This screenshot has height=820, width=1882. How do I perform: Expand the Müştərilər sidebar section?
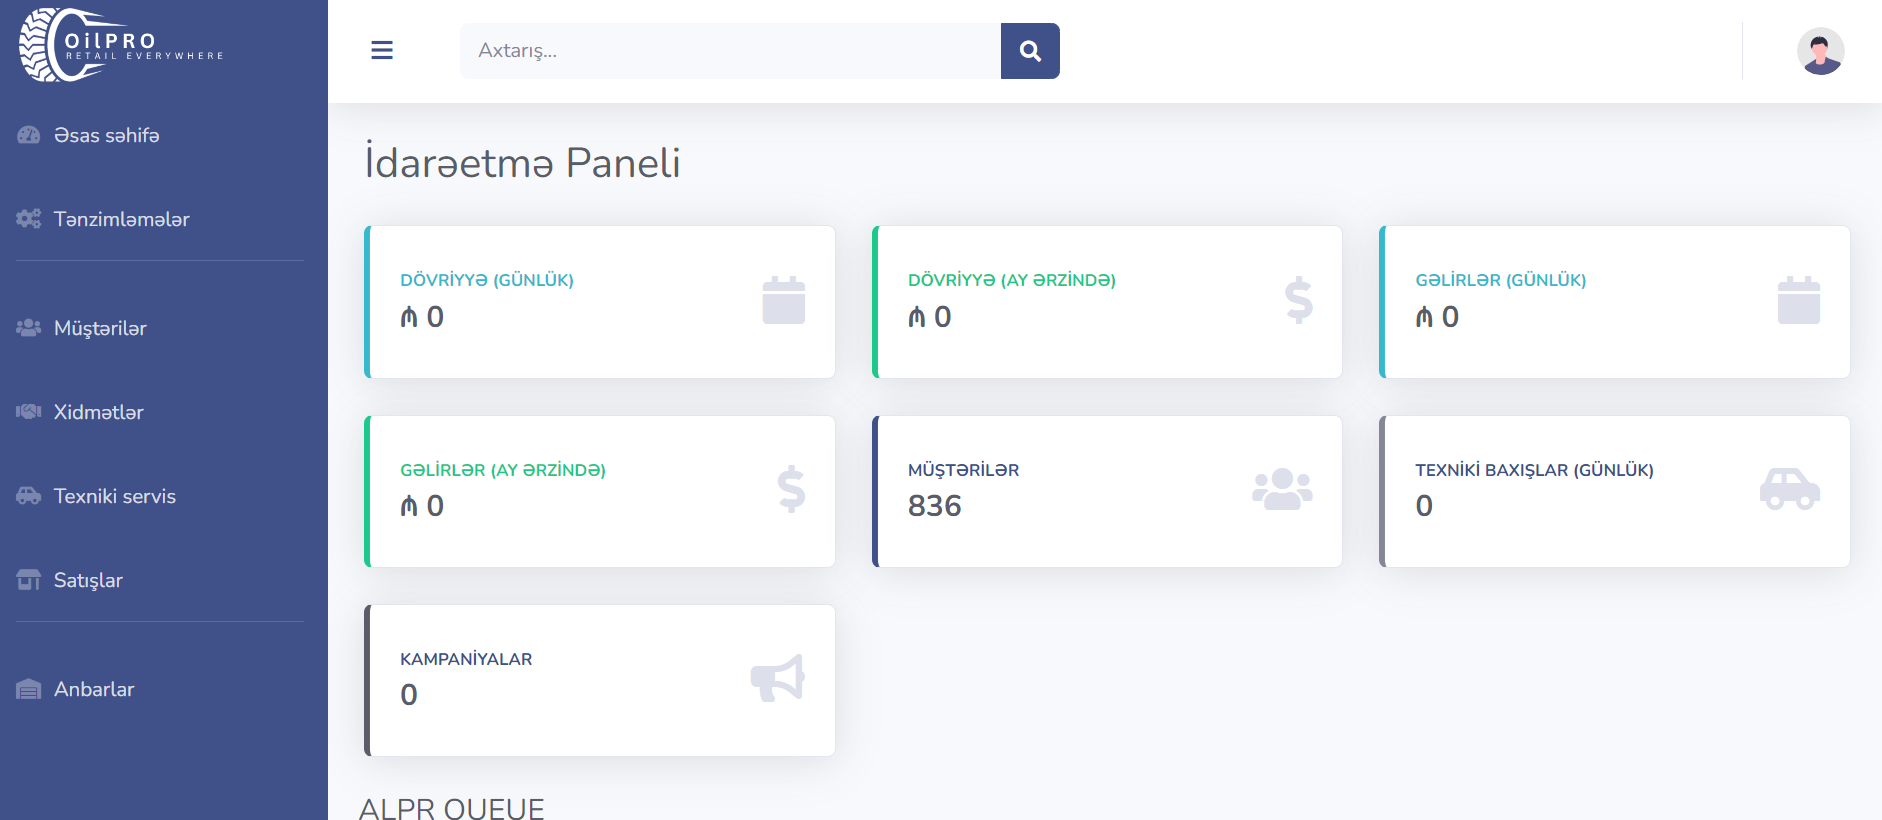pyautogui.click(x=100, y=328)
